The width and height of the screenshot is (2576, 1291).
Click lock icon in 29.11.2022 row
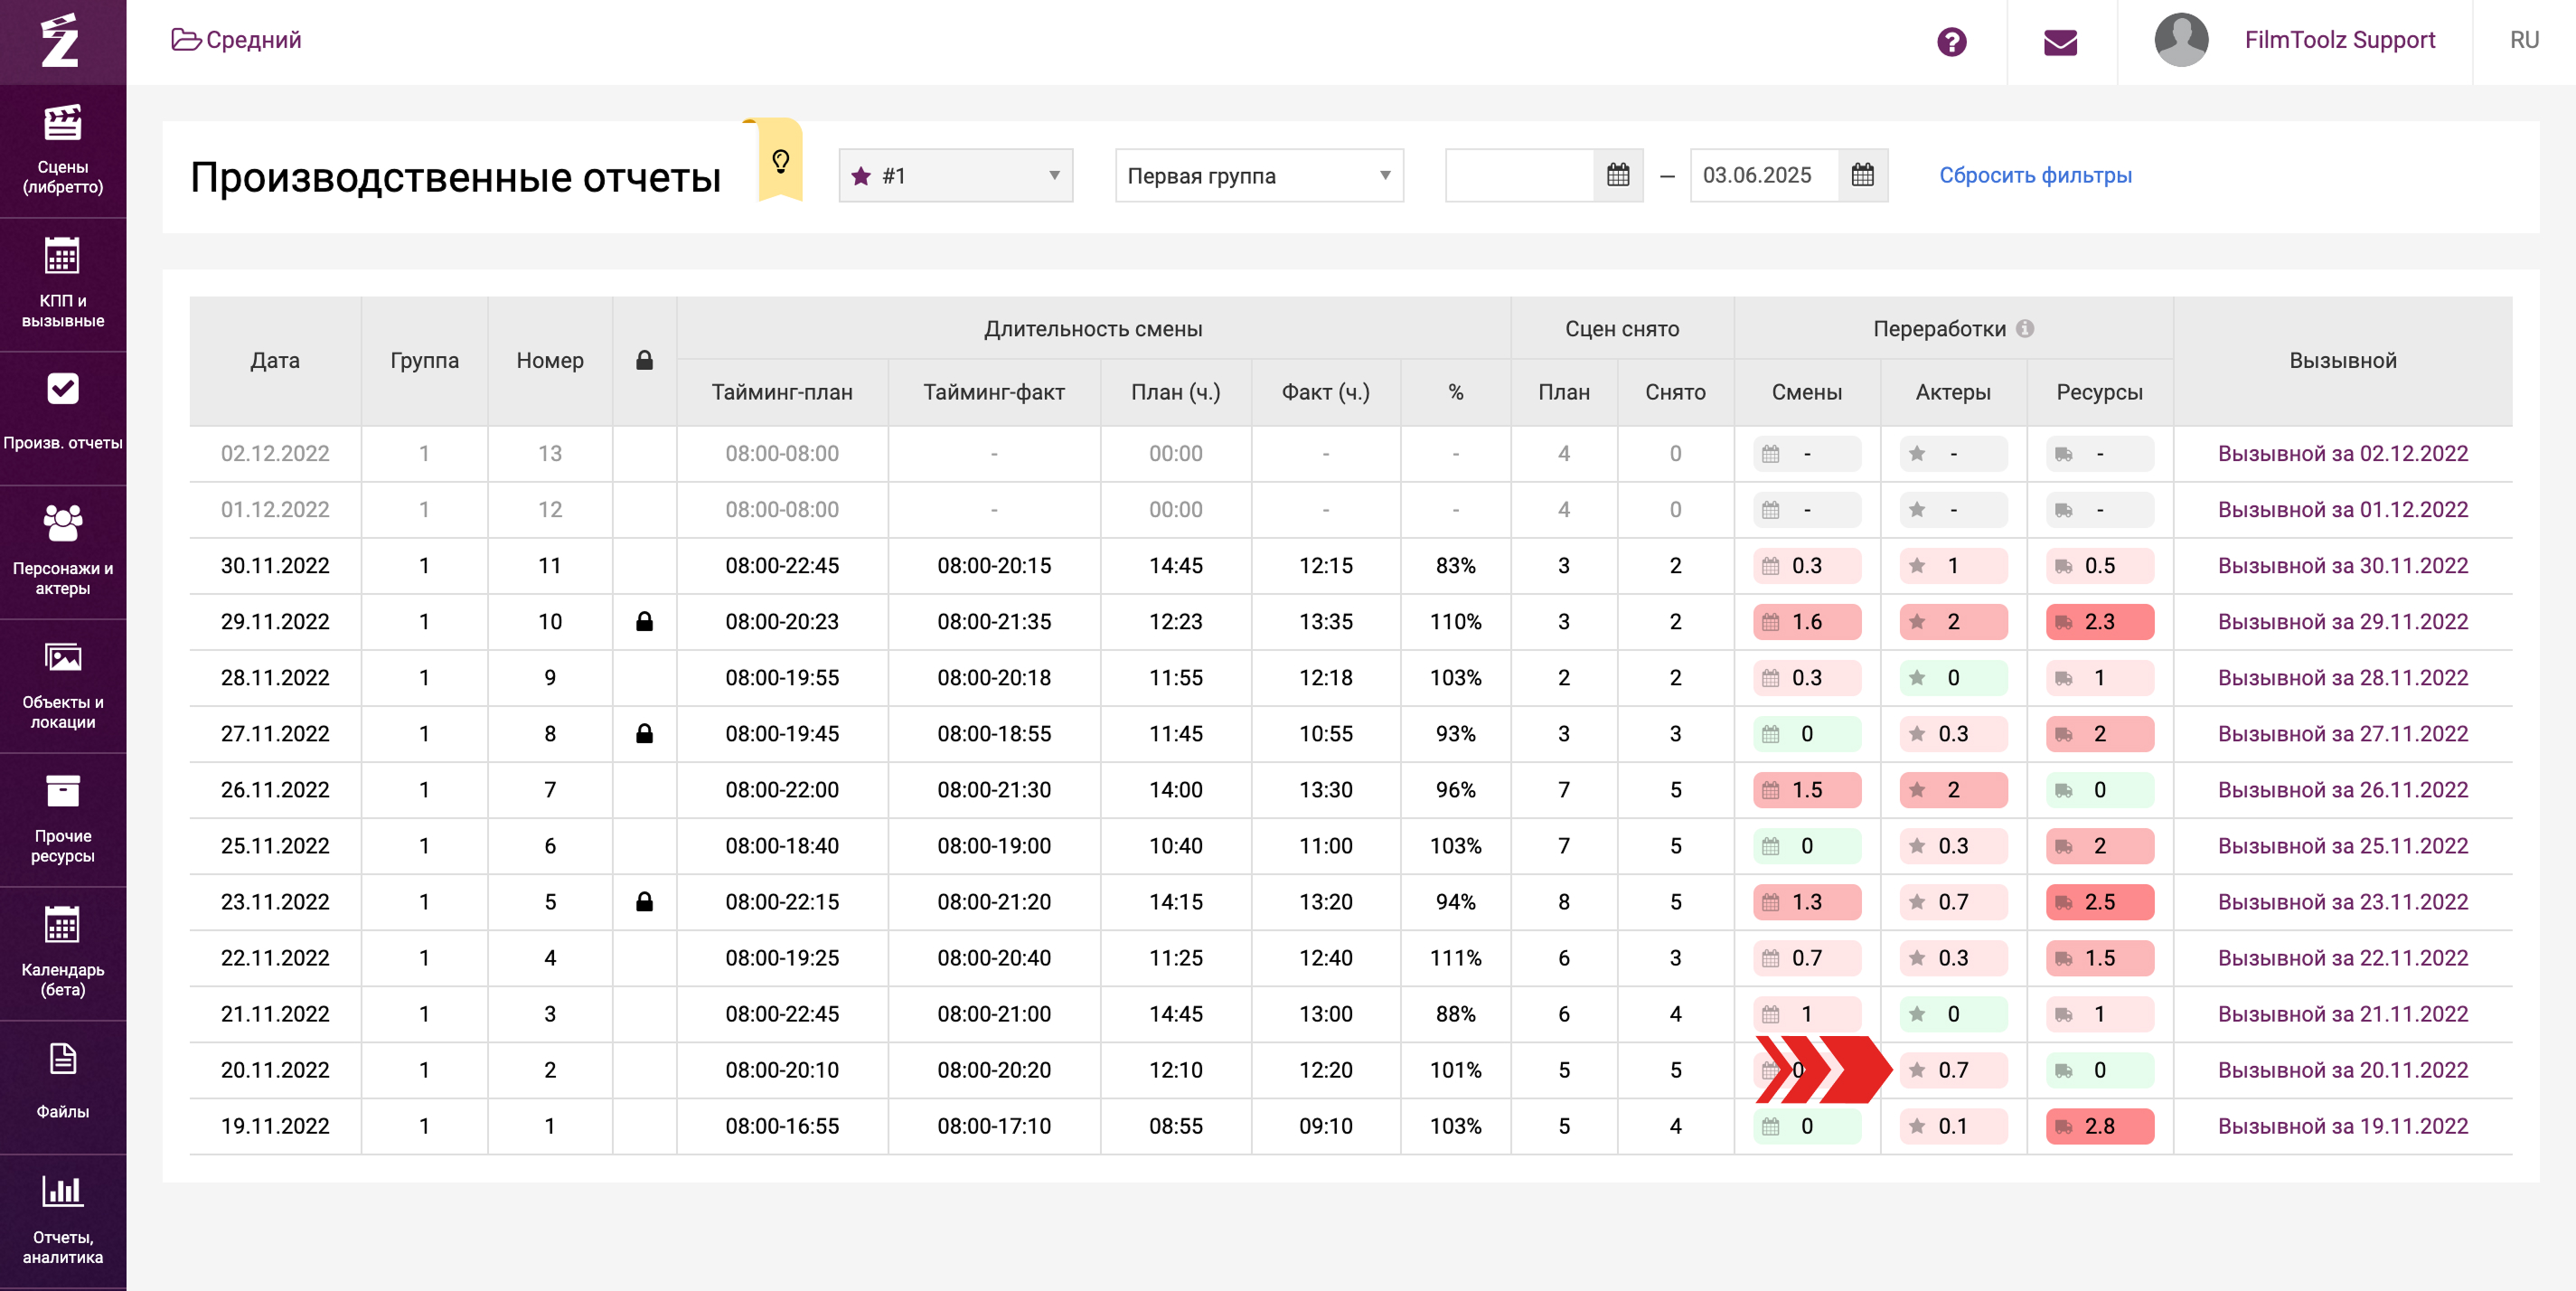[x=644, y=621]
